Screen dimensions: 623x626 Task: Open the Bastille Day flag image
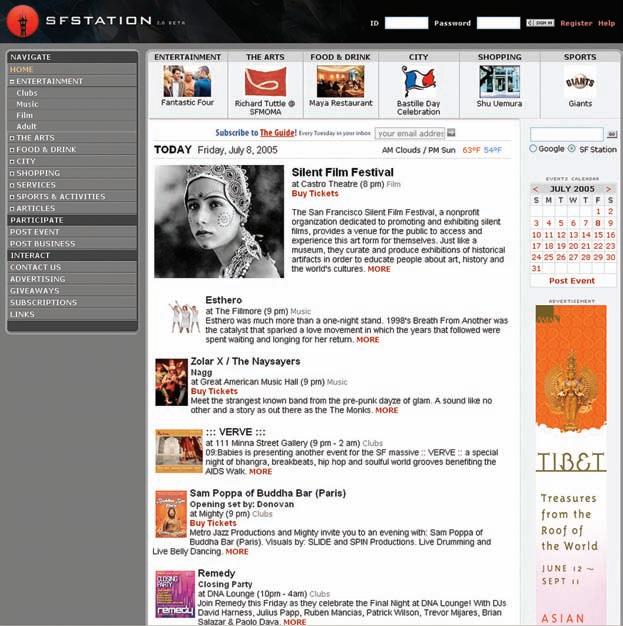(x=418, y=82)
